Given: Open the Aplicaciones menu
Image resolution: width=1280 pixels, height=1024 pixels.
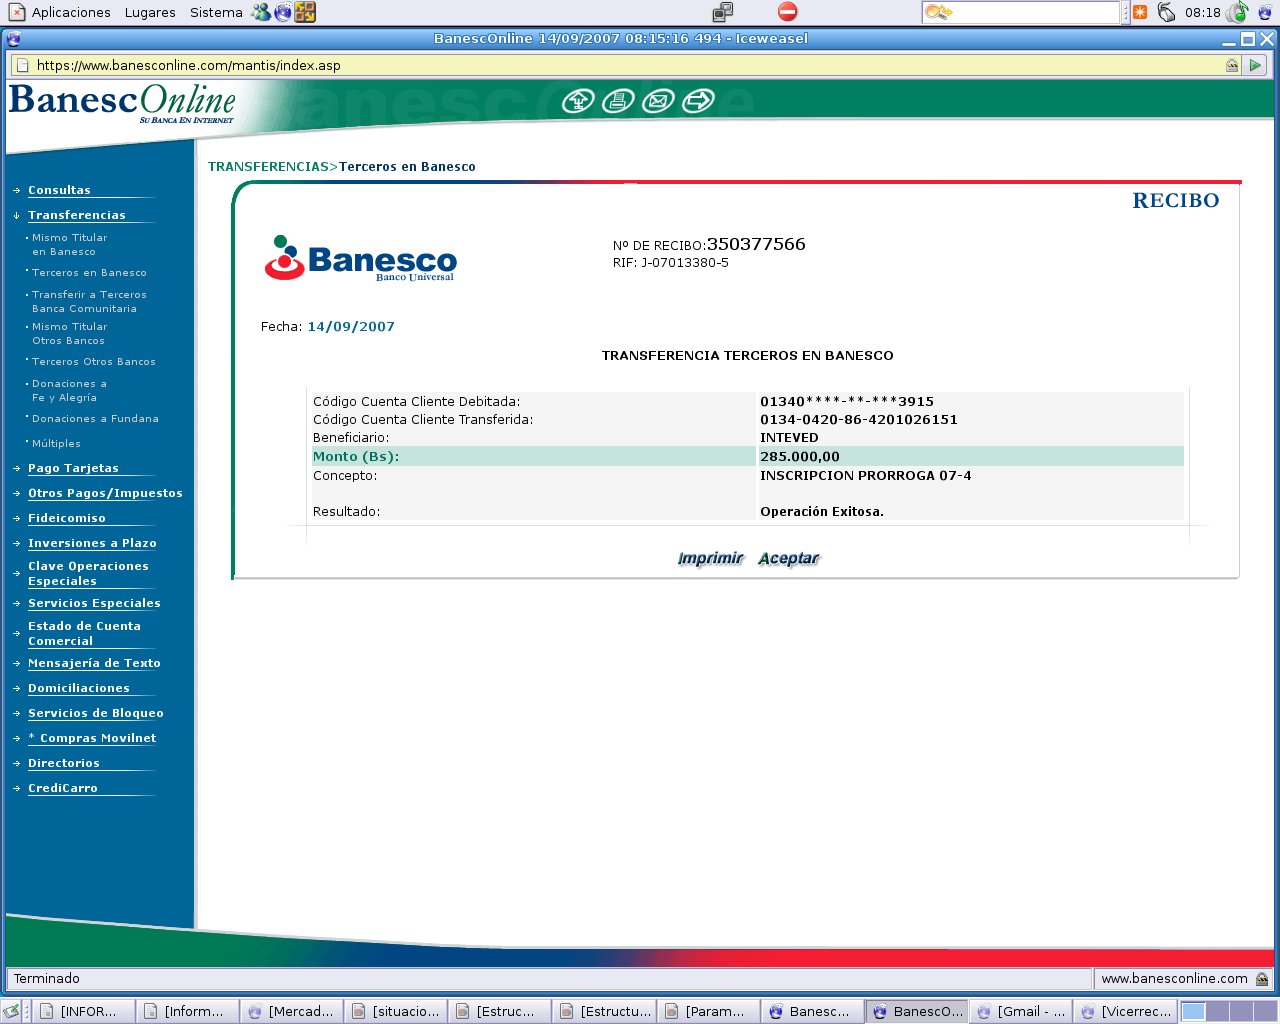Looking at the screenshot, I should click(71, 12).
